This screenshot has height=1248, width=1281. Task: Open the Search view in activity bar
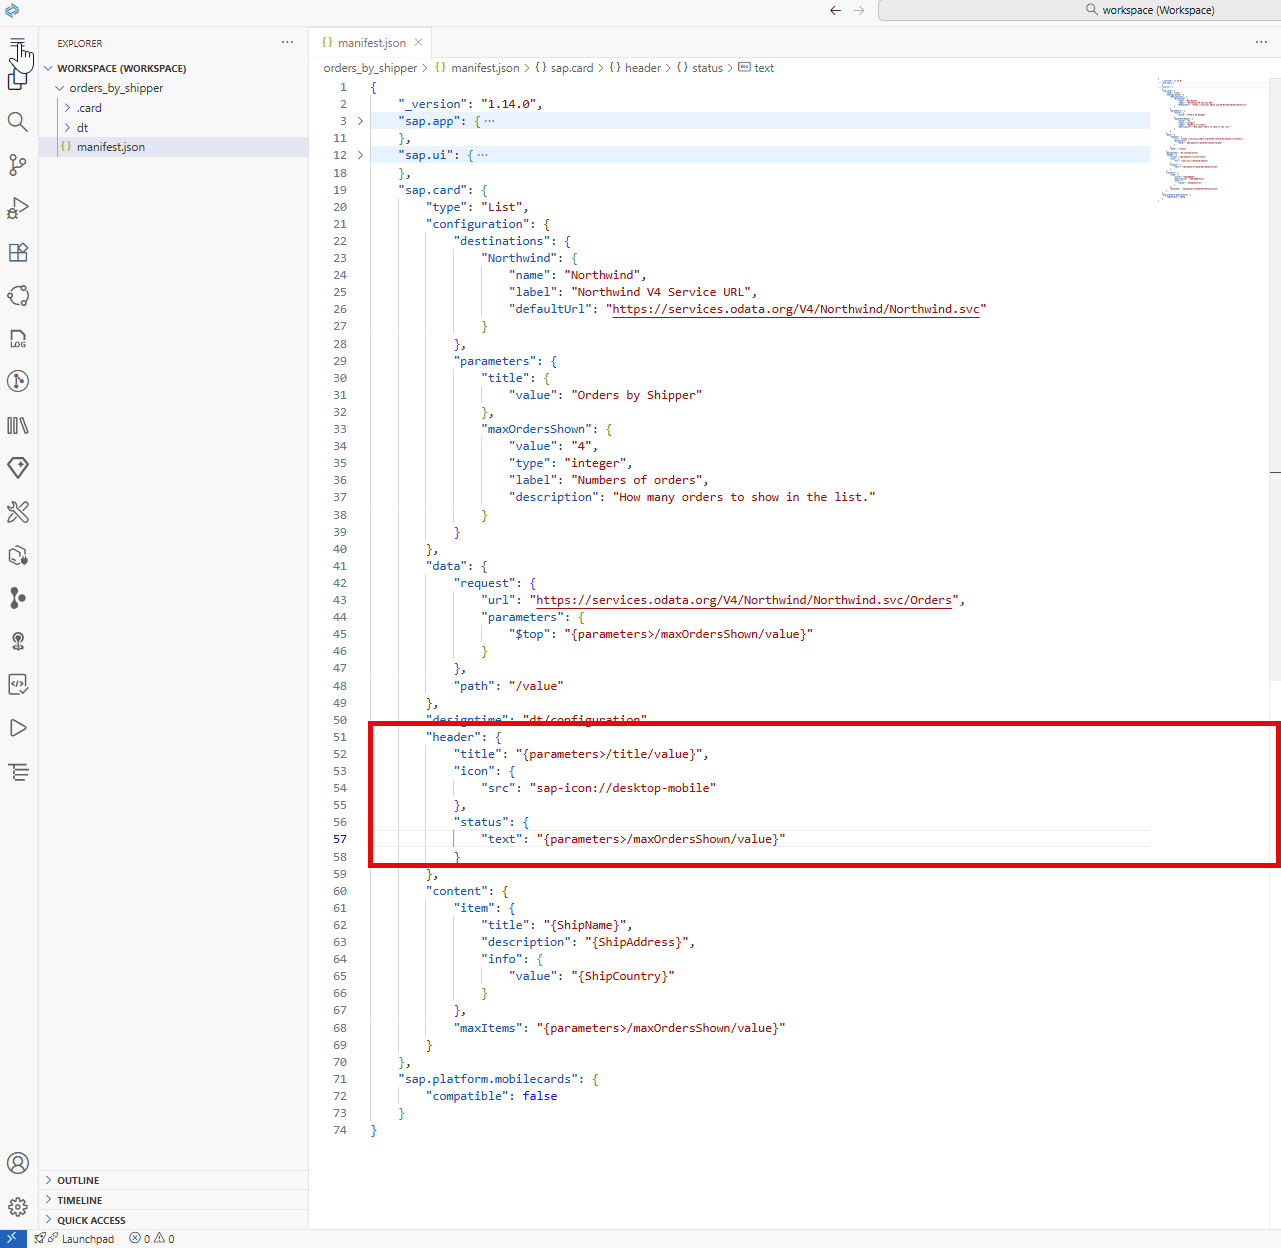pos(17,122)
